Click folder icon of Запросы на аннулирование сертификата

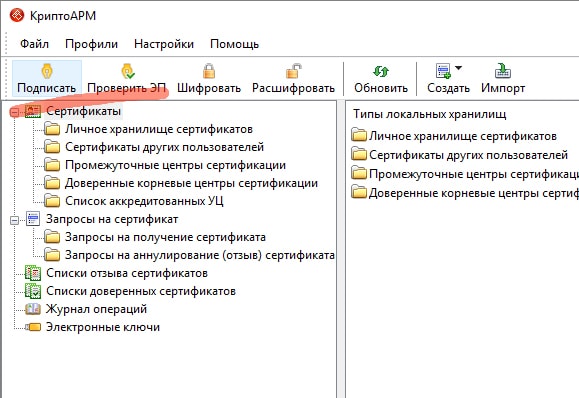pyautogui.click(x=52, y=255)
